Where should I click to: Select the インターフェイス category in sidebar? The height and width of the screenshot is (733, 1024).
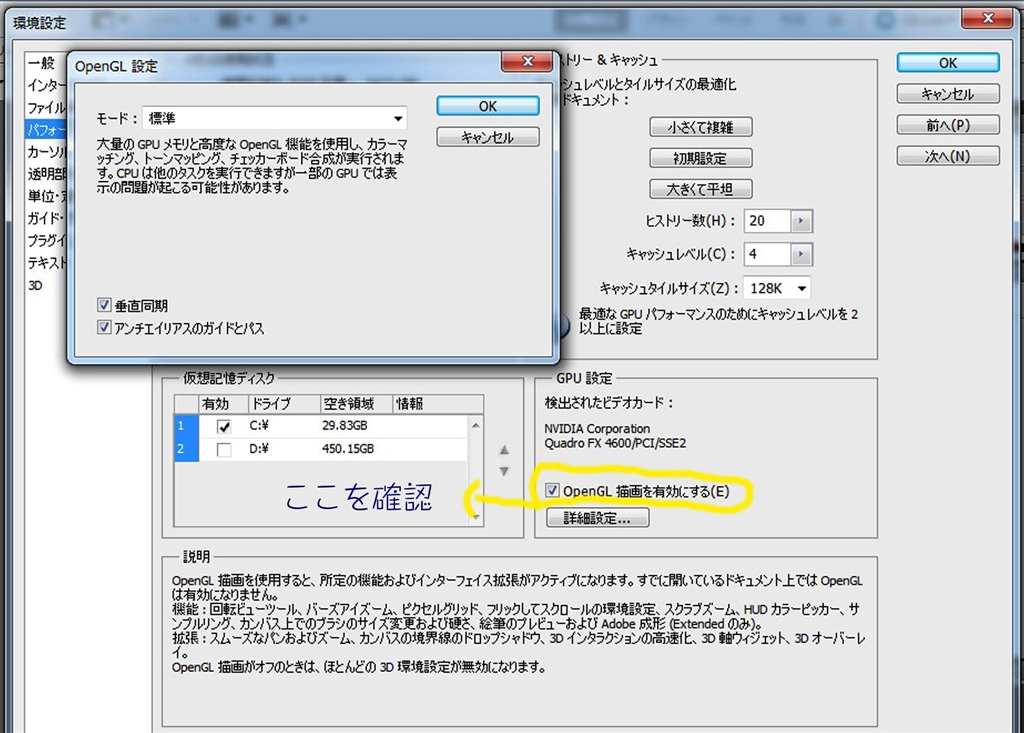[46, 85]
